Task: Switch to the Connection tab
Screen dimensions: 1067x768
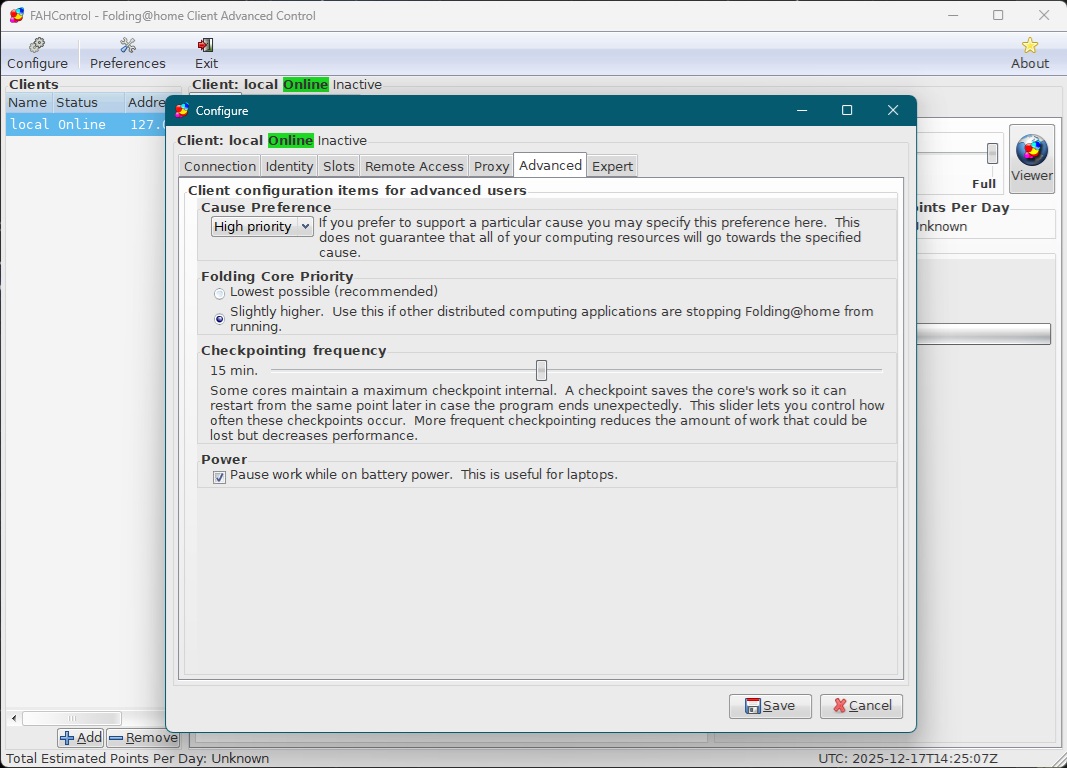Action: (x=220, y=166)
